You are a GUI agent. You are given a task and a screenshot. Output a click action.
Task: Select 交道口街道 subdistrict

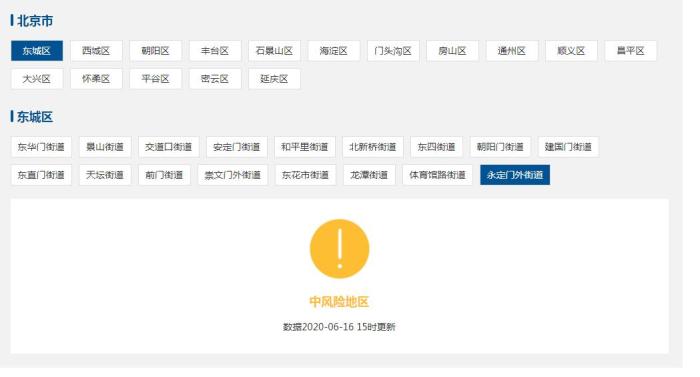[x=168, y=147]
